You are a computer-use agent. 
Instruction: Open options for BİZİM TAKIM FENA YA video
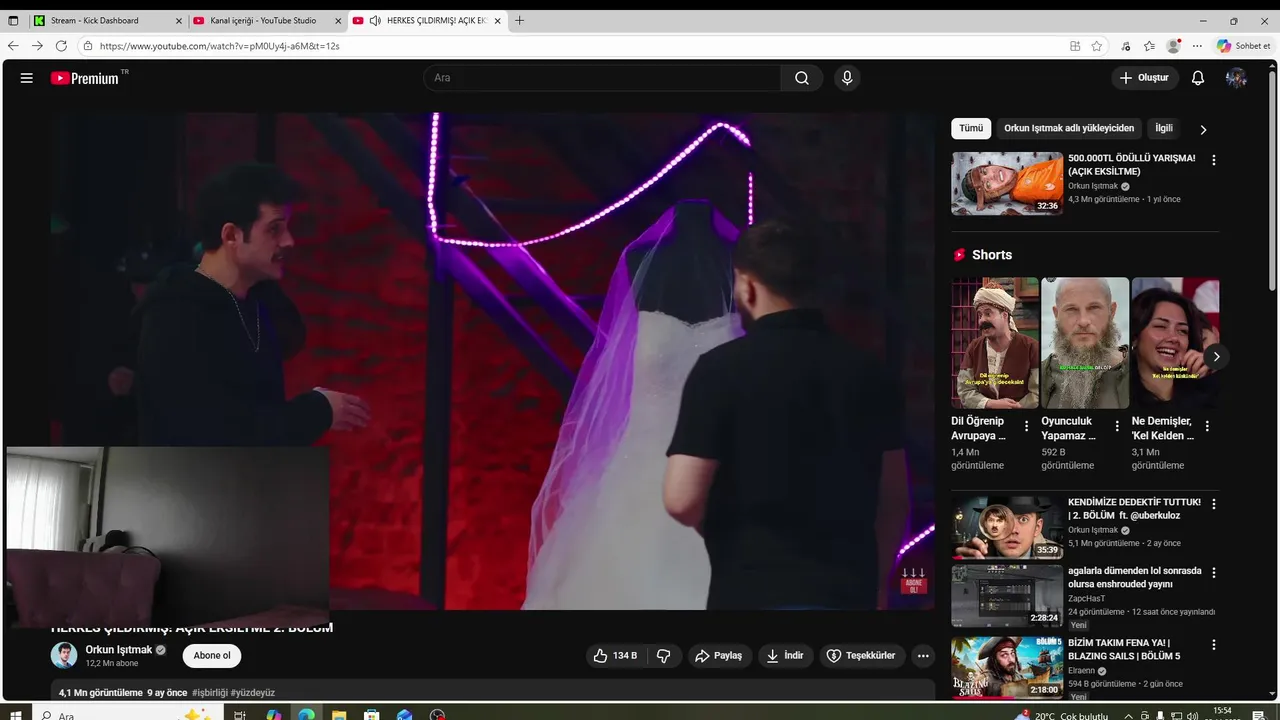point(1214,645)
